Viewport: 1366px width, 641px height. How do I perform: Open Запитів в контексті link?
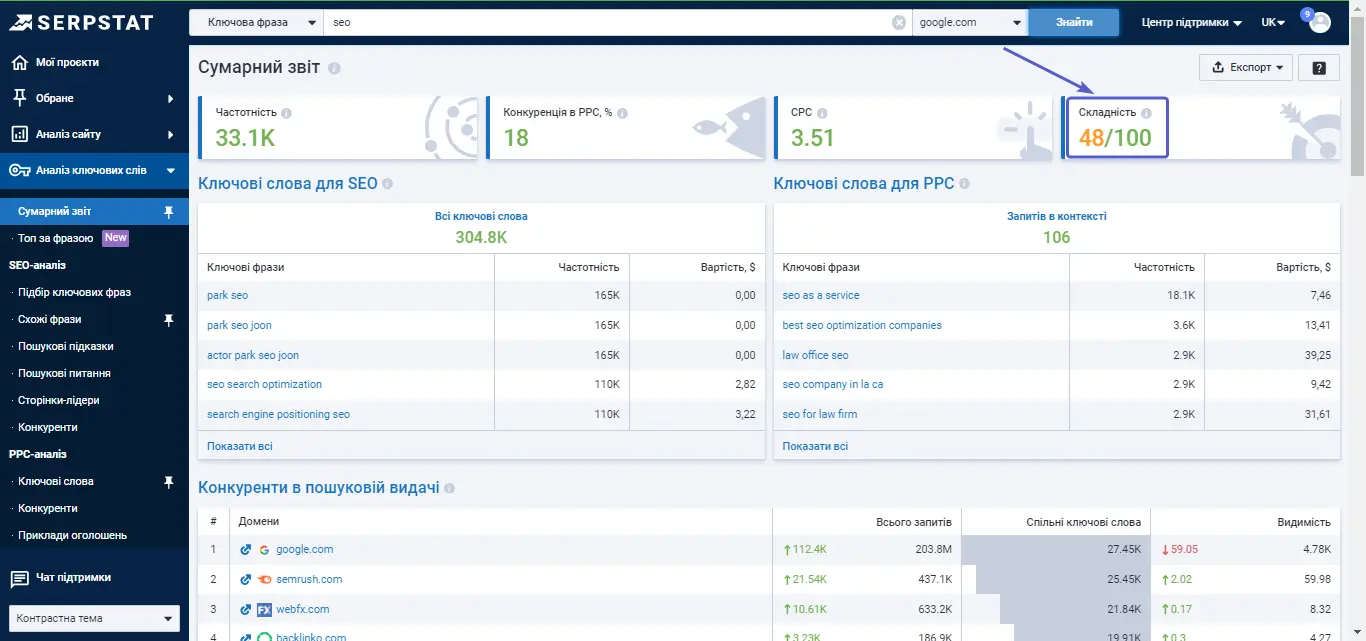(x=1056, y=216)
